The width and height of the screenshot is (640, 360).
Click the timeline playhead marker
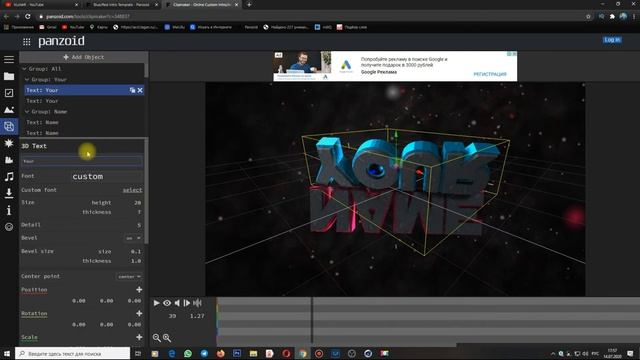(312, 320)
